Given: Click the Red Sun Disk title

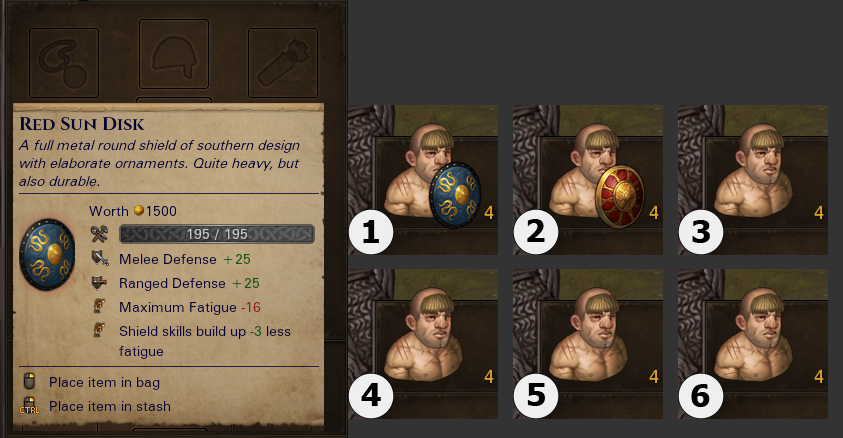Looking at the screenshot, I should click(82, 124).
